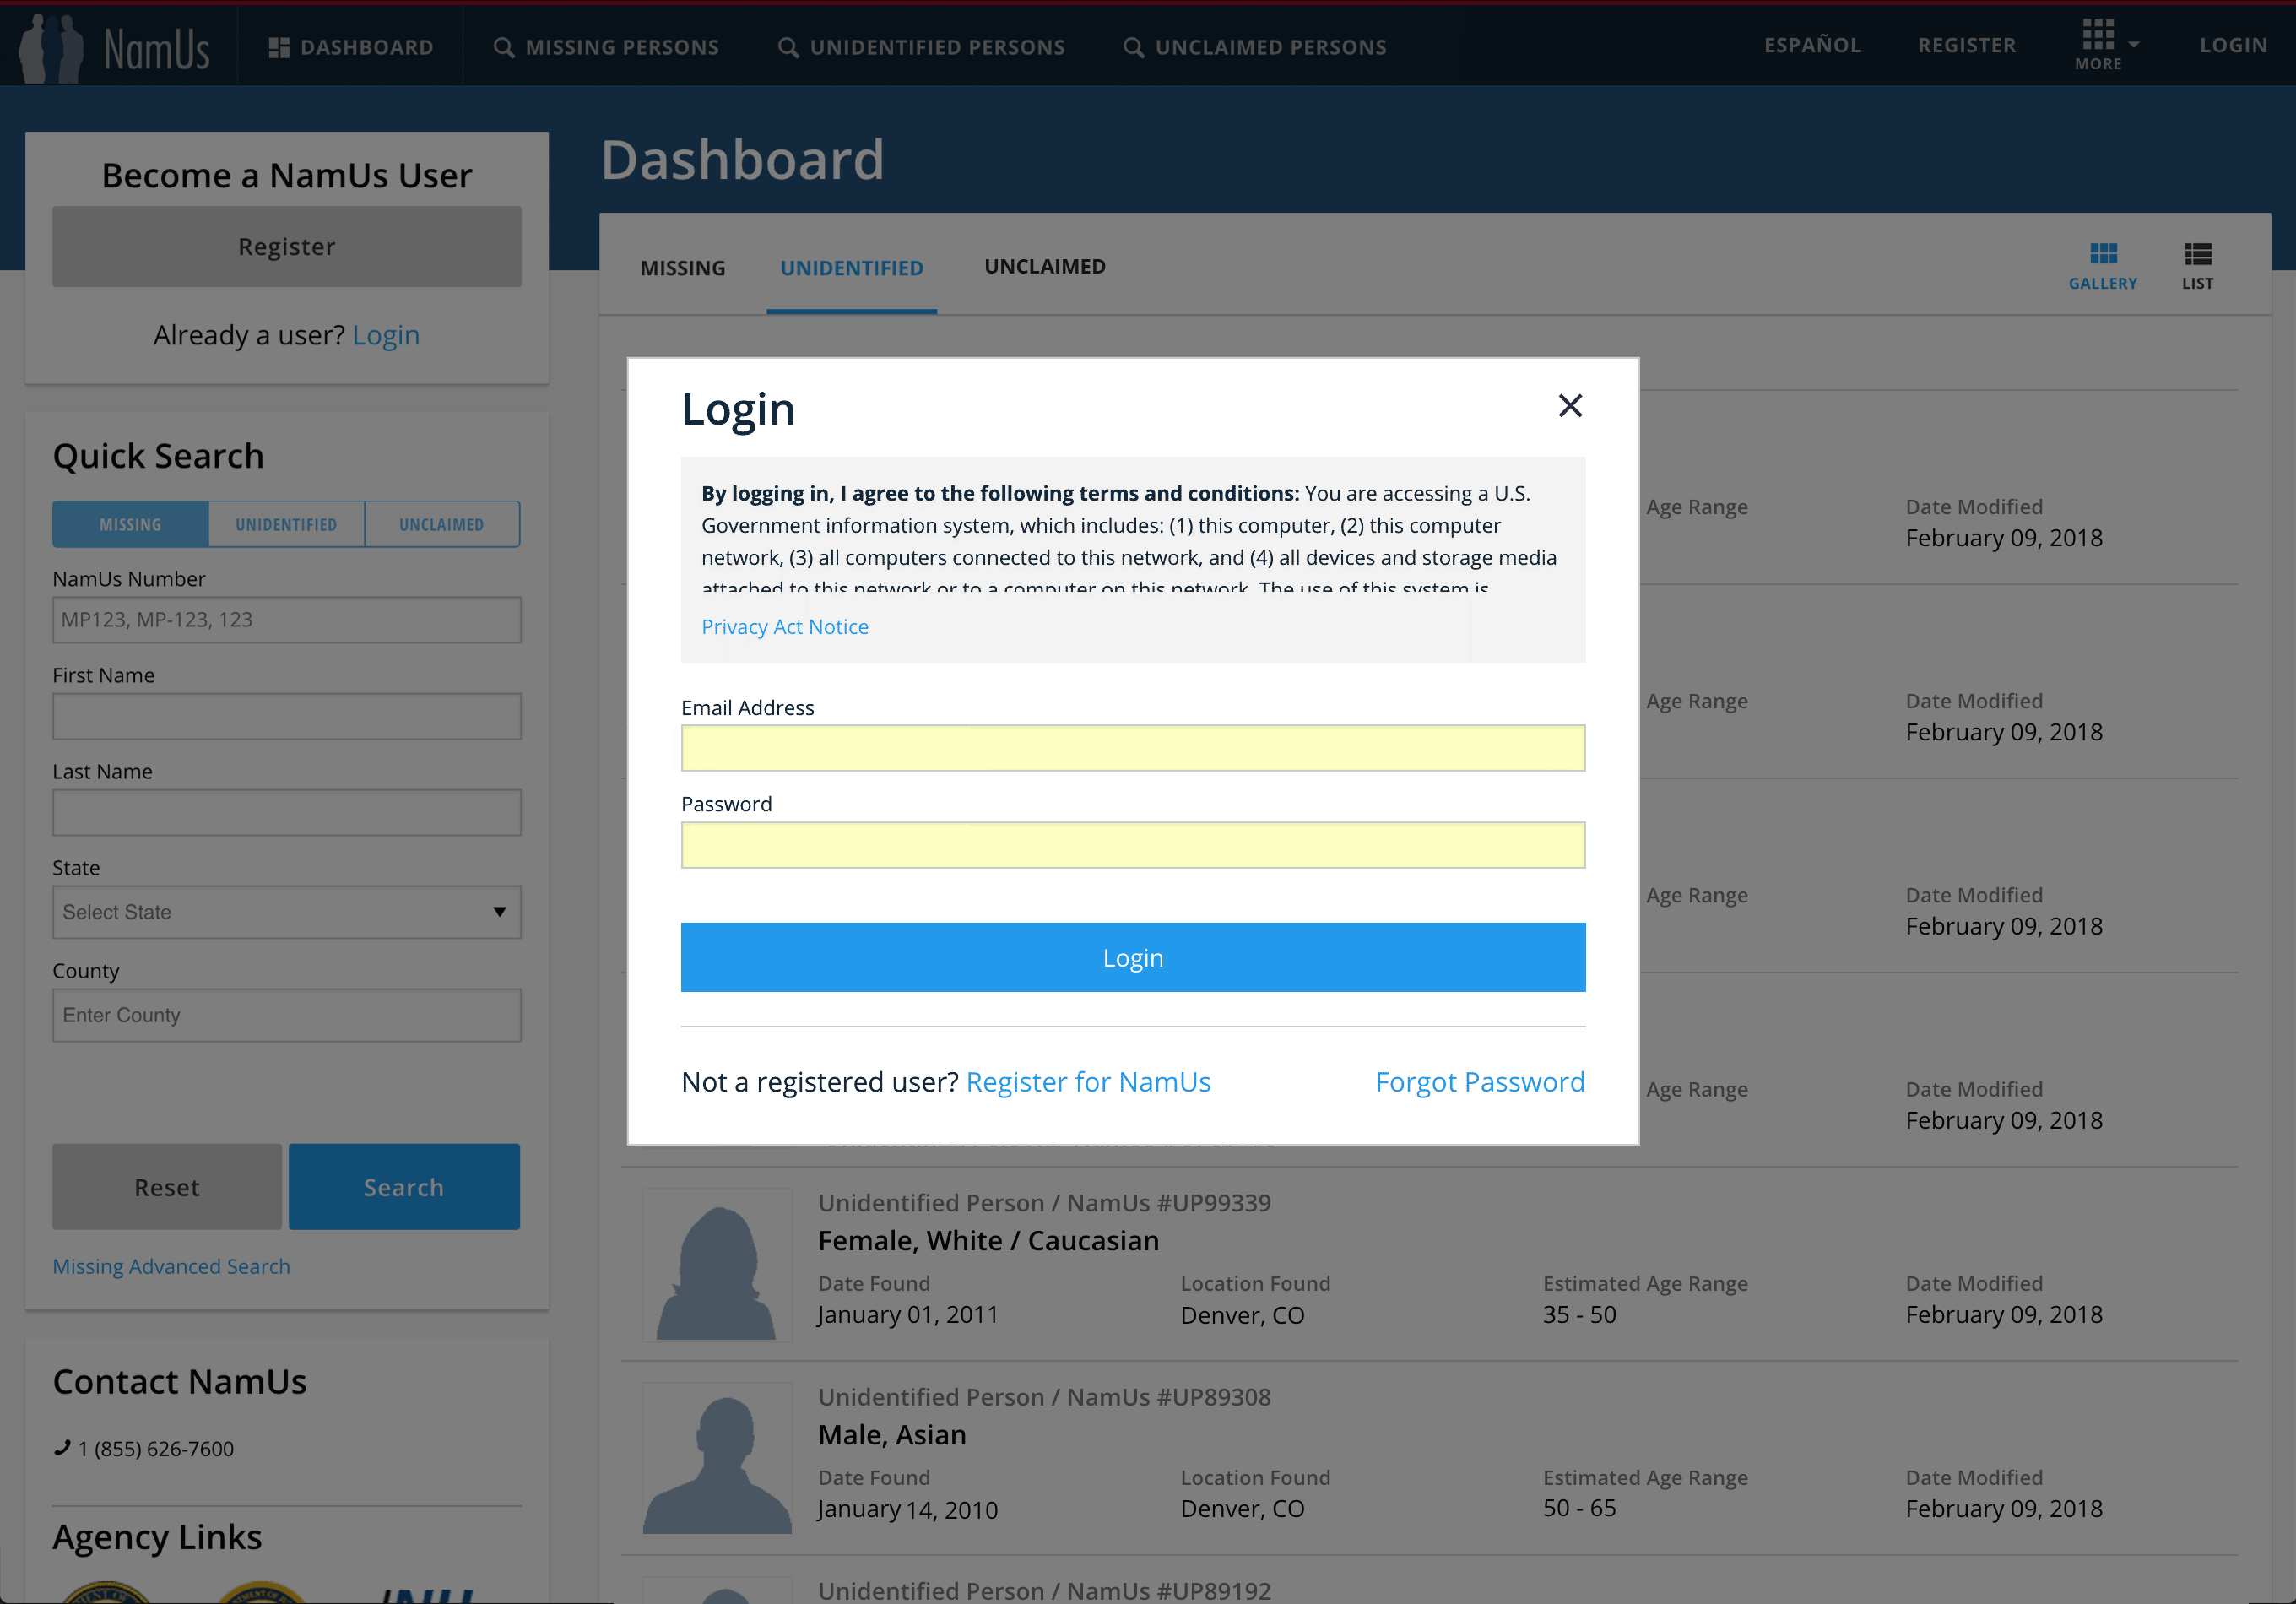
Task: Switch to the Unclaimed dashboard tab
Action: (x=1045, y=267)
